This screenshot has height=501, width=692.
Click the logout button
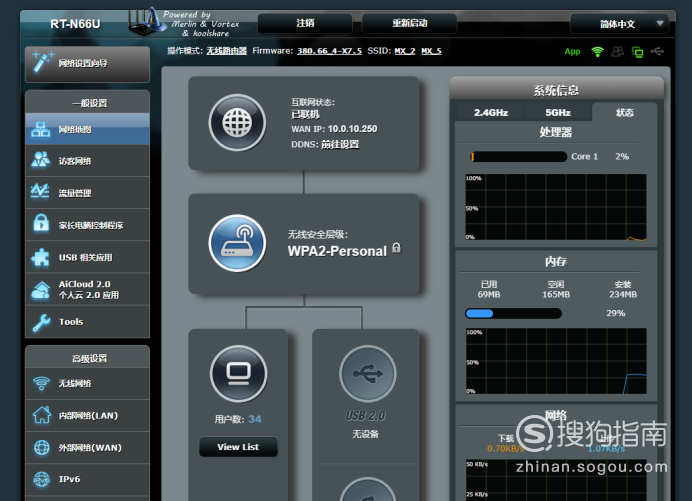(305, 23)
